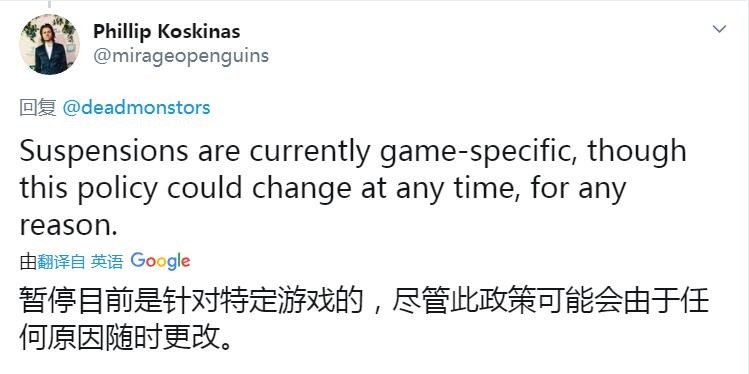Click the word reason. in the tweet

tap(68, 226)
